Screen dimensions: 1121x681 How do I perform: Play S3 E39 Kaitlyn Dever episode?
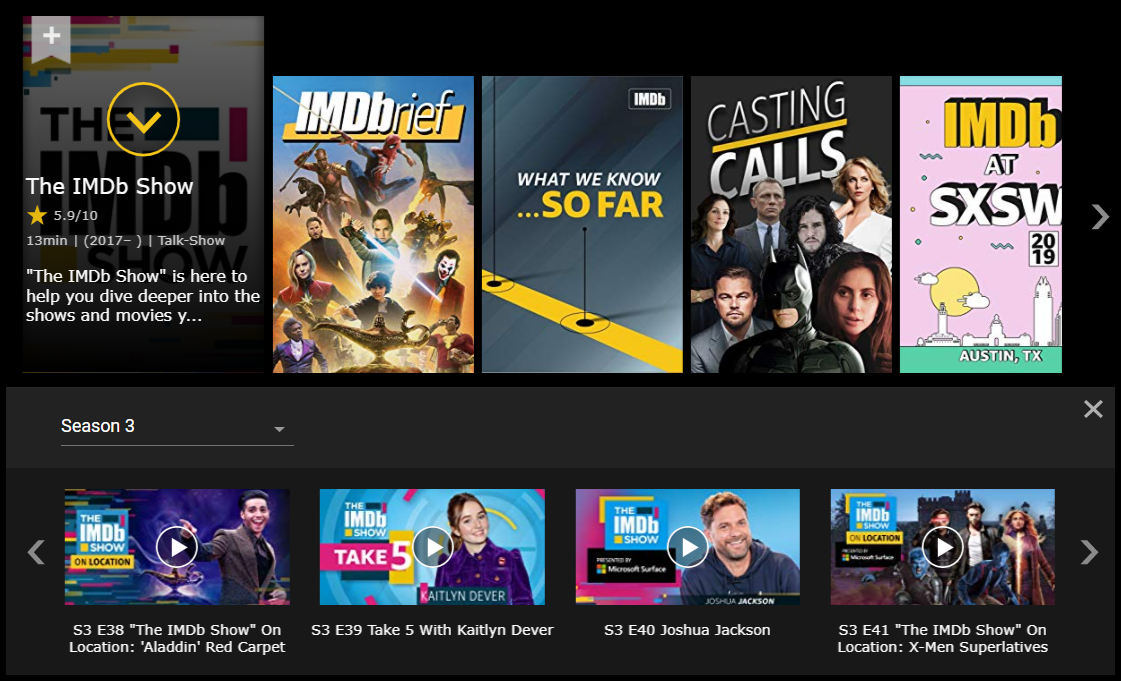pyautogui.click(x=433, y=547)
